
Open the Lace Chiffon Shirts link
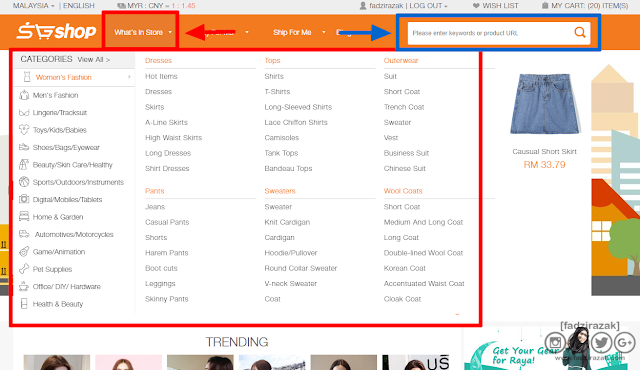pos(296,122)
